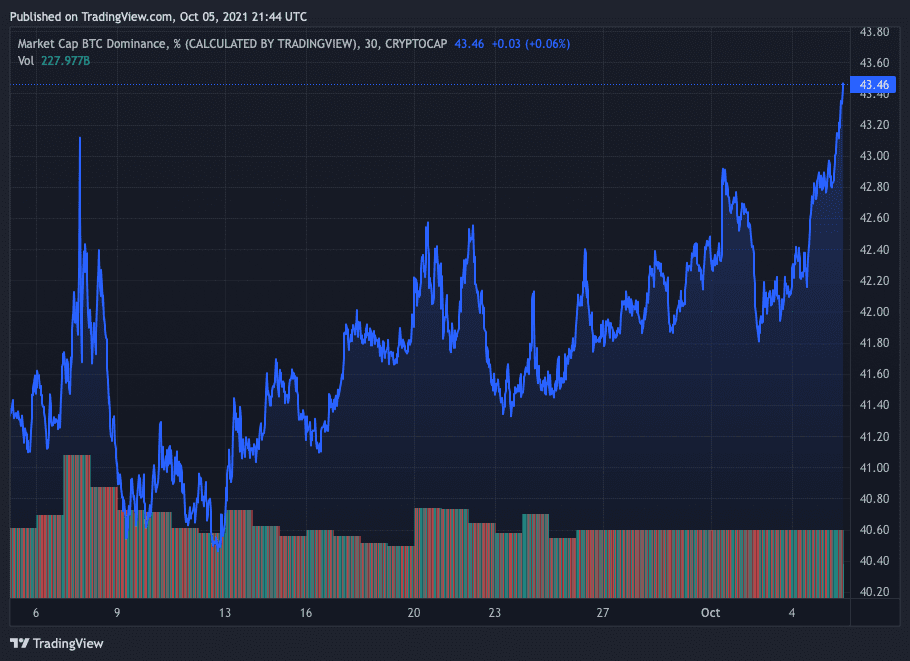
Task: Click the 227.977B volume value
Action: (66, 61)
